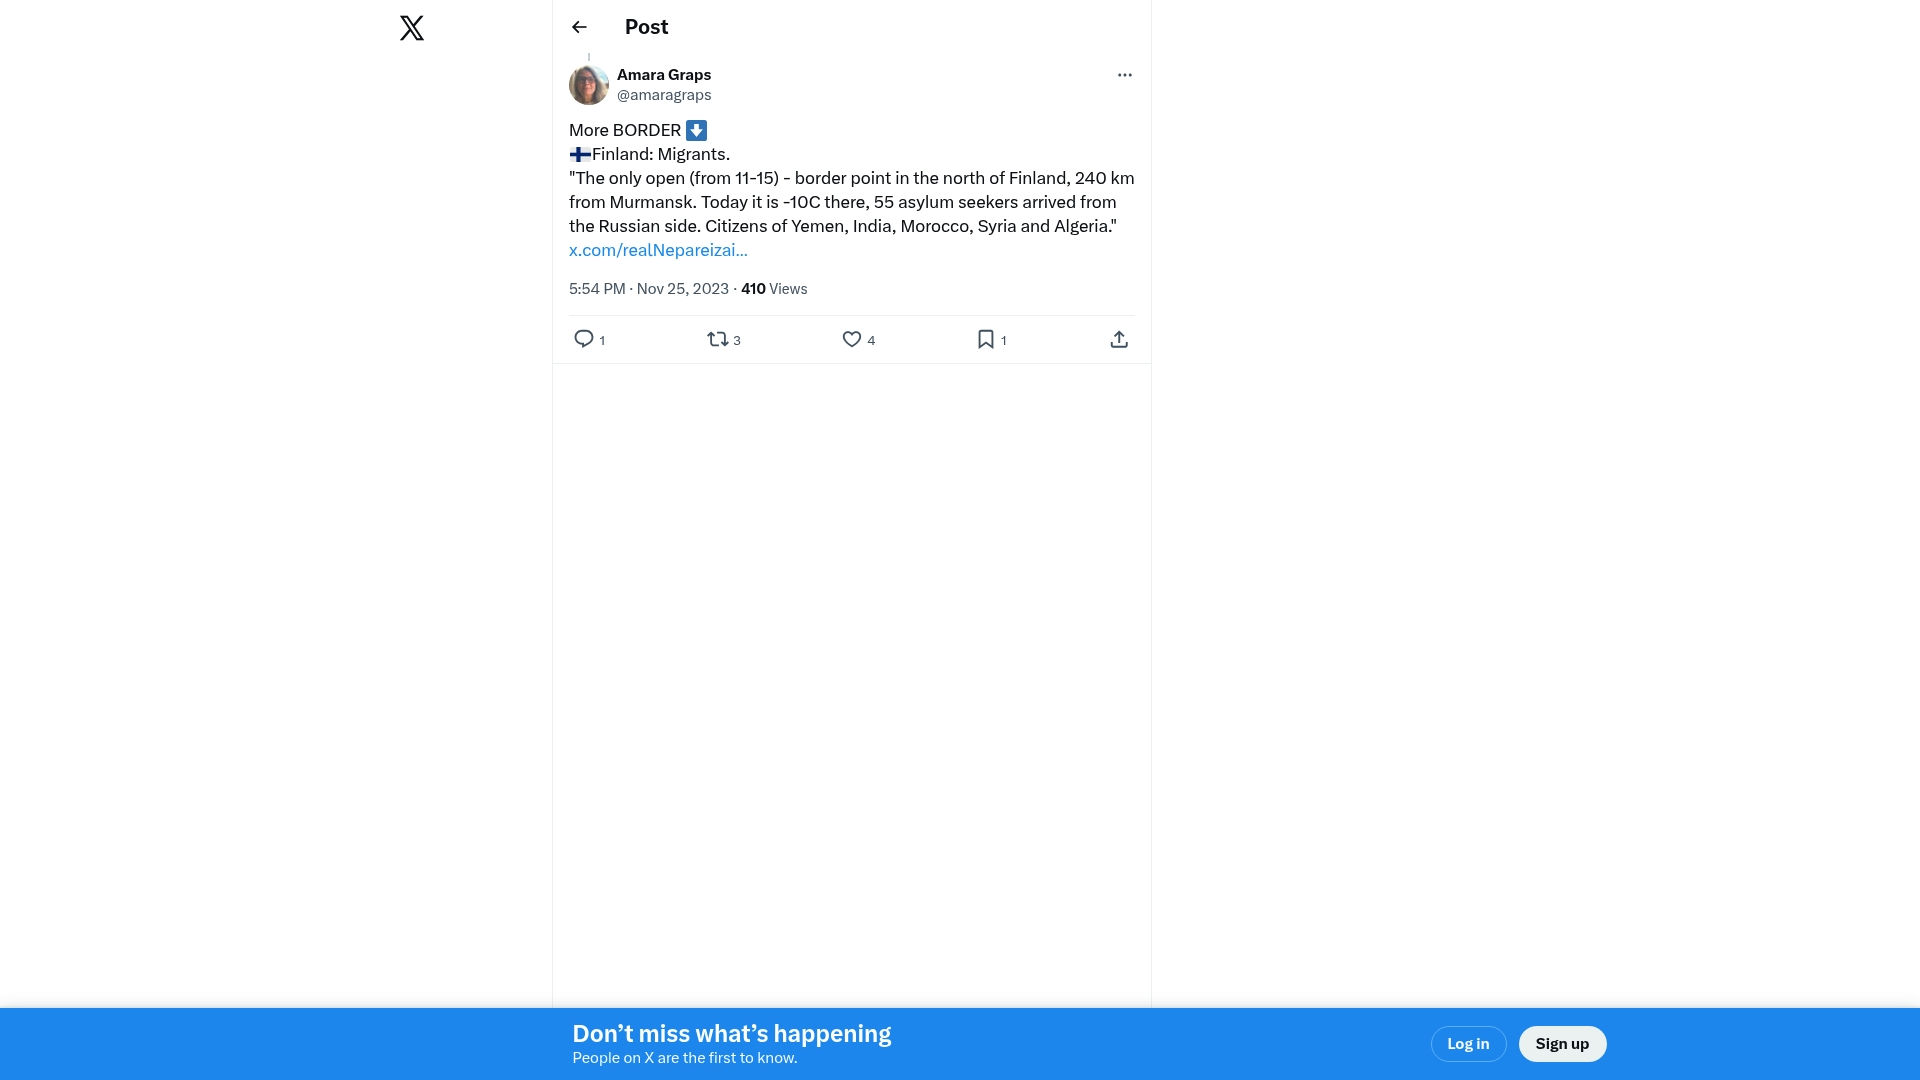Open Amara Graps profile picture
Screen dimensions: 1920x1080
pyautogui.click(x=589, y=85)
